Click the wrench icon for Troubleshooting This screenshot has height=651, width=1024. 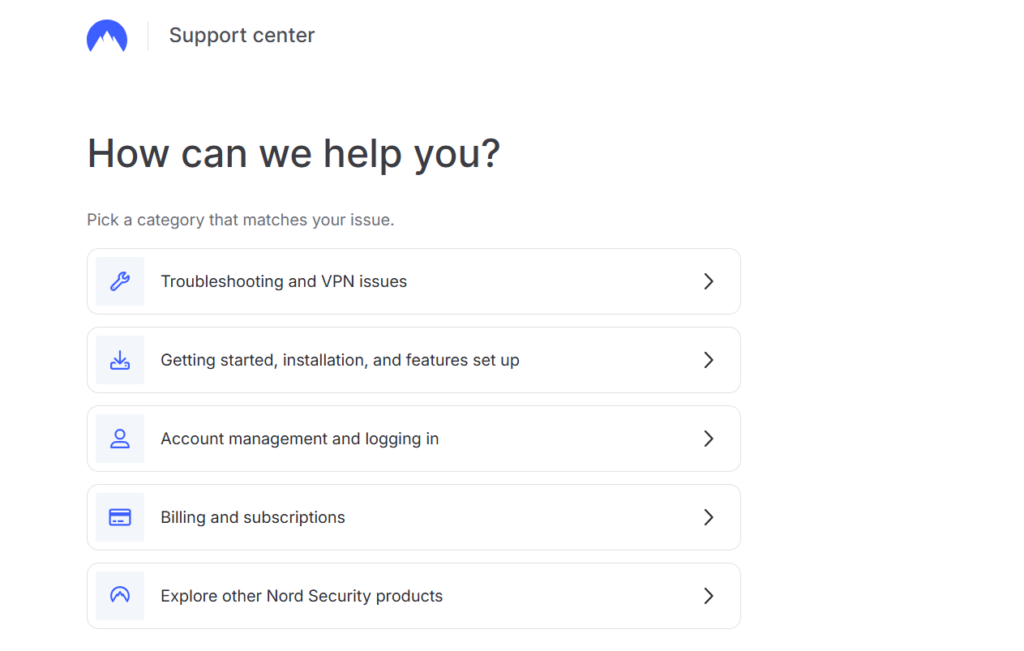pos(120,282)
